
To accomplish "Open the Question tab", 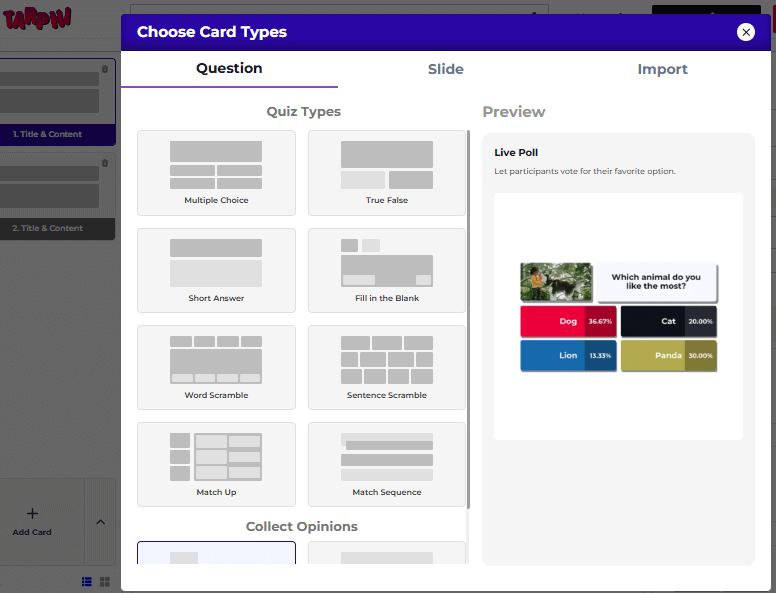I will coord(229,69).
